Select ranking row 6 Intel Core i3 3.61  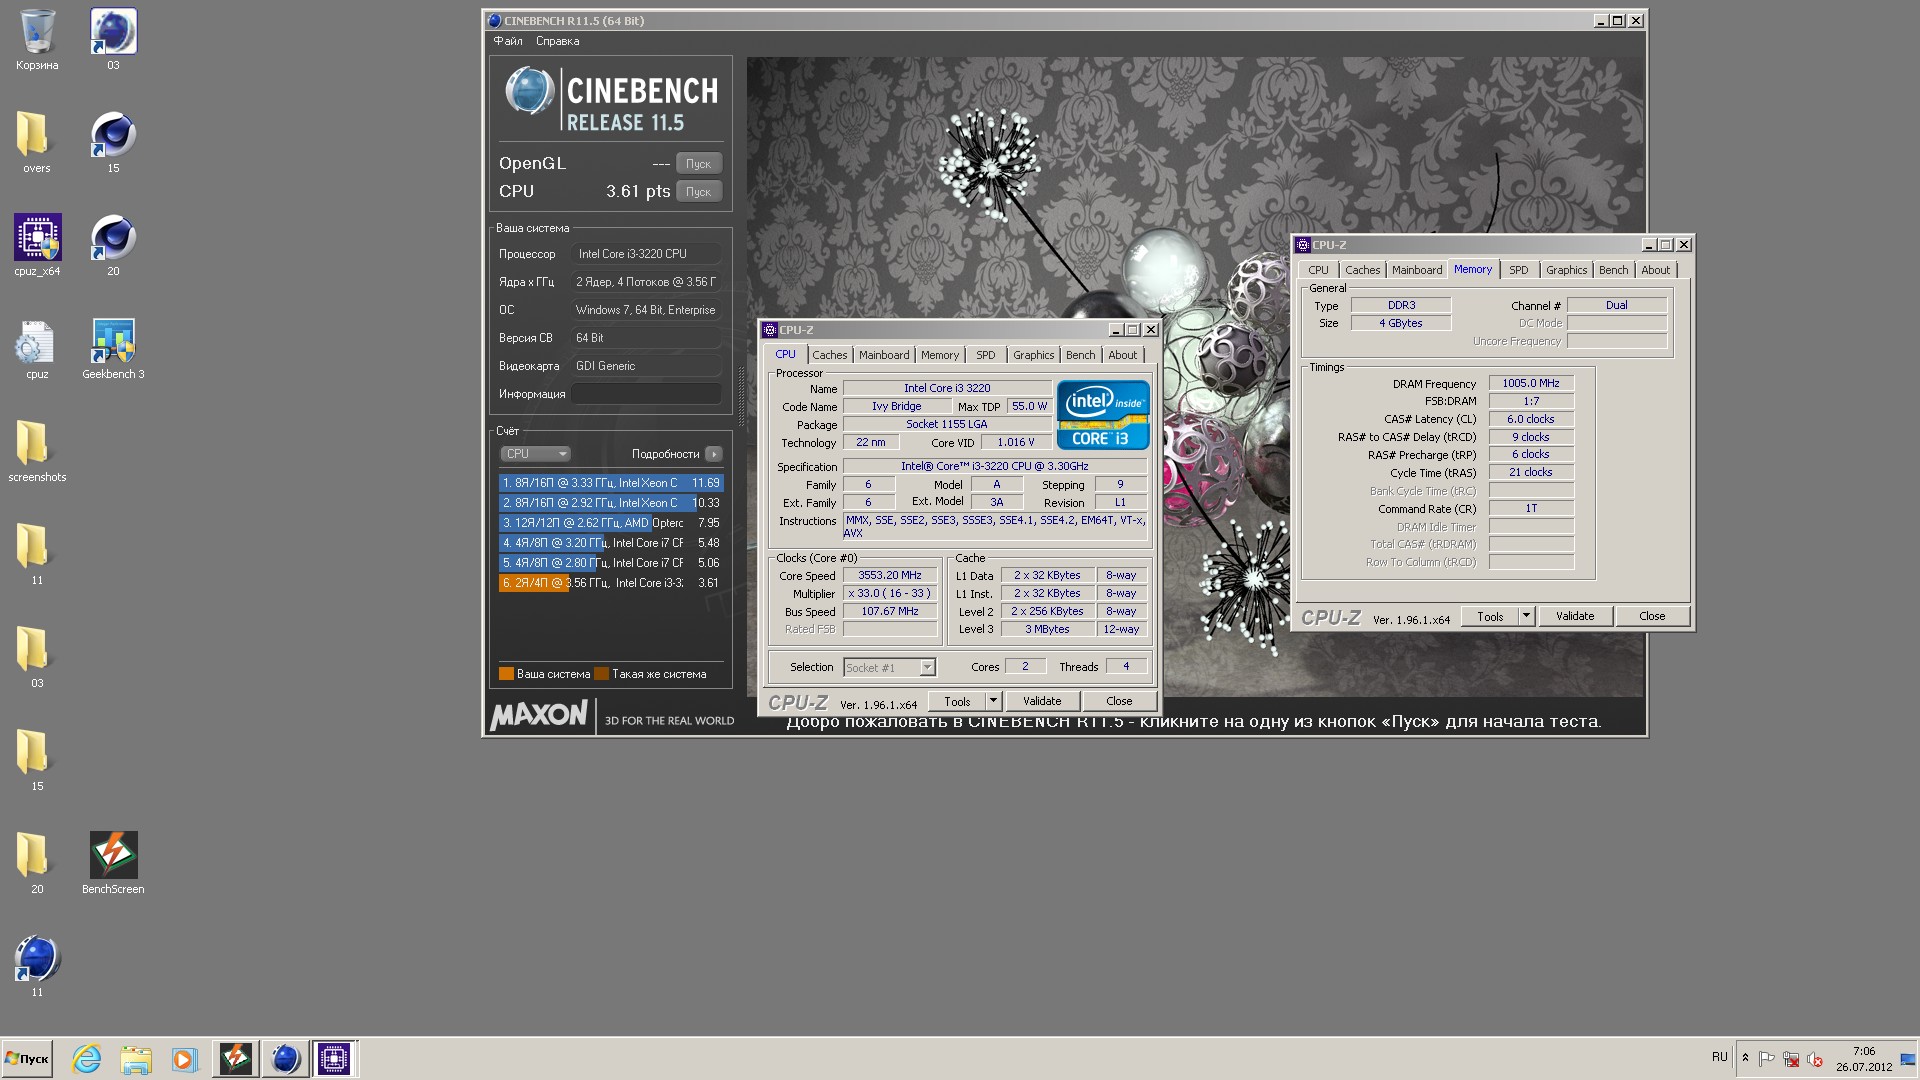click(610, 583)
